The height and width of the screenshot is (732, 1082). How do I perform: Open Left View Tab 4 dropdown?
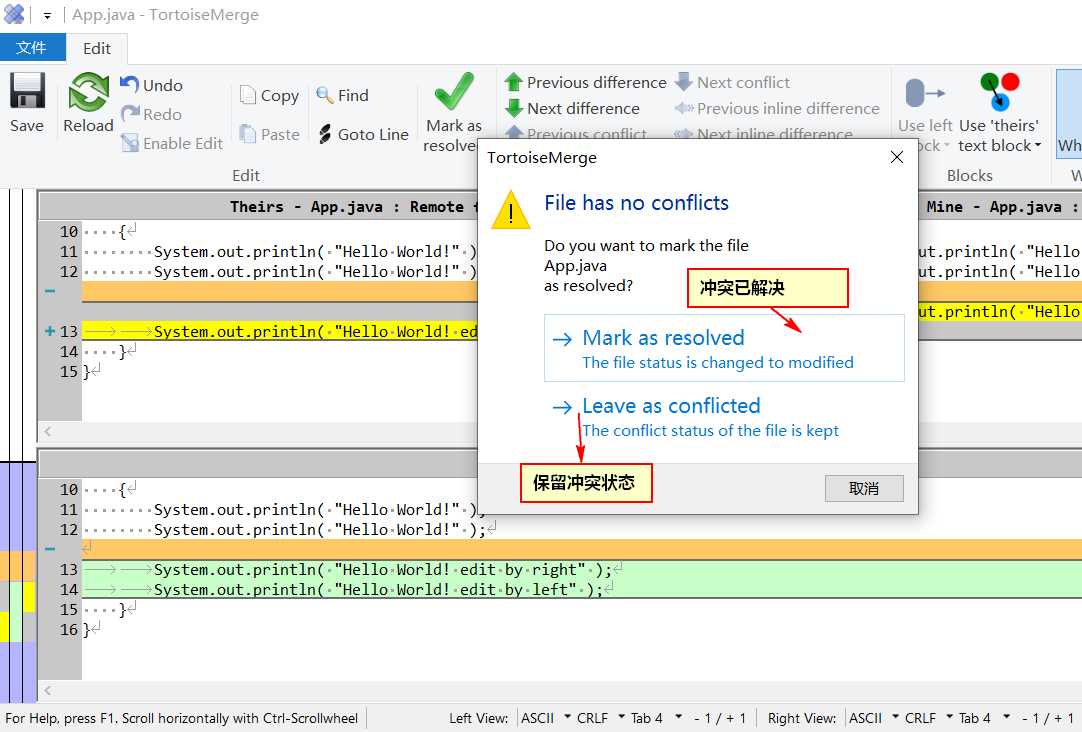pyautogui.click(x=678, y=717)
